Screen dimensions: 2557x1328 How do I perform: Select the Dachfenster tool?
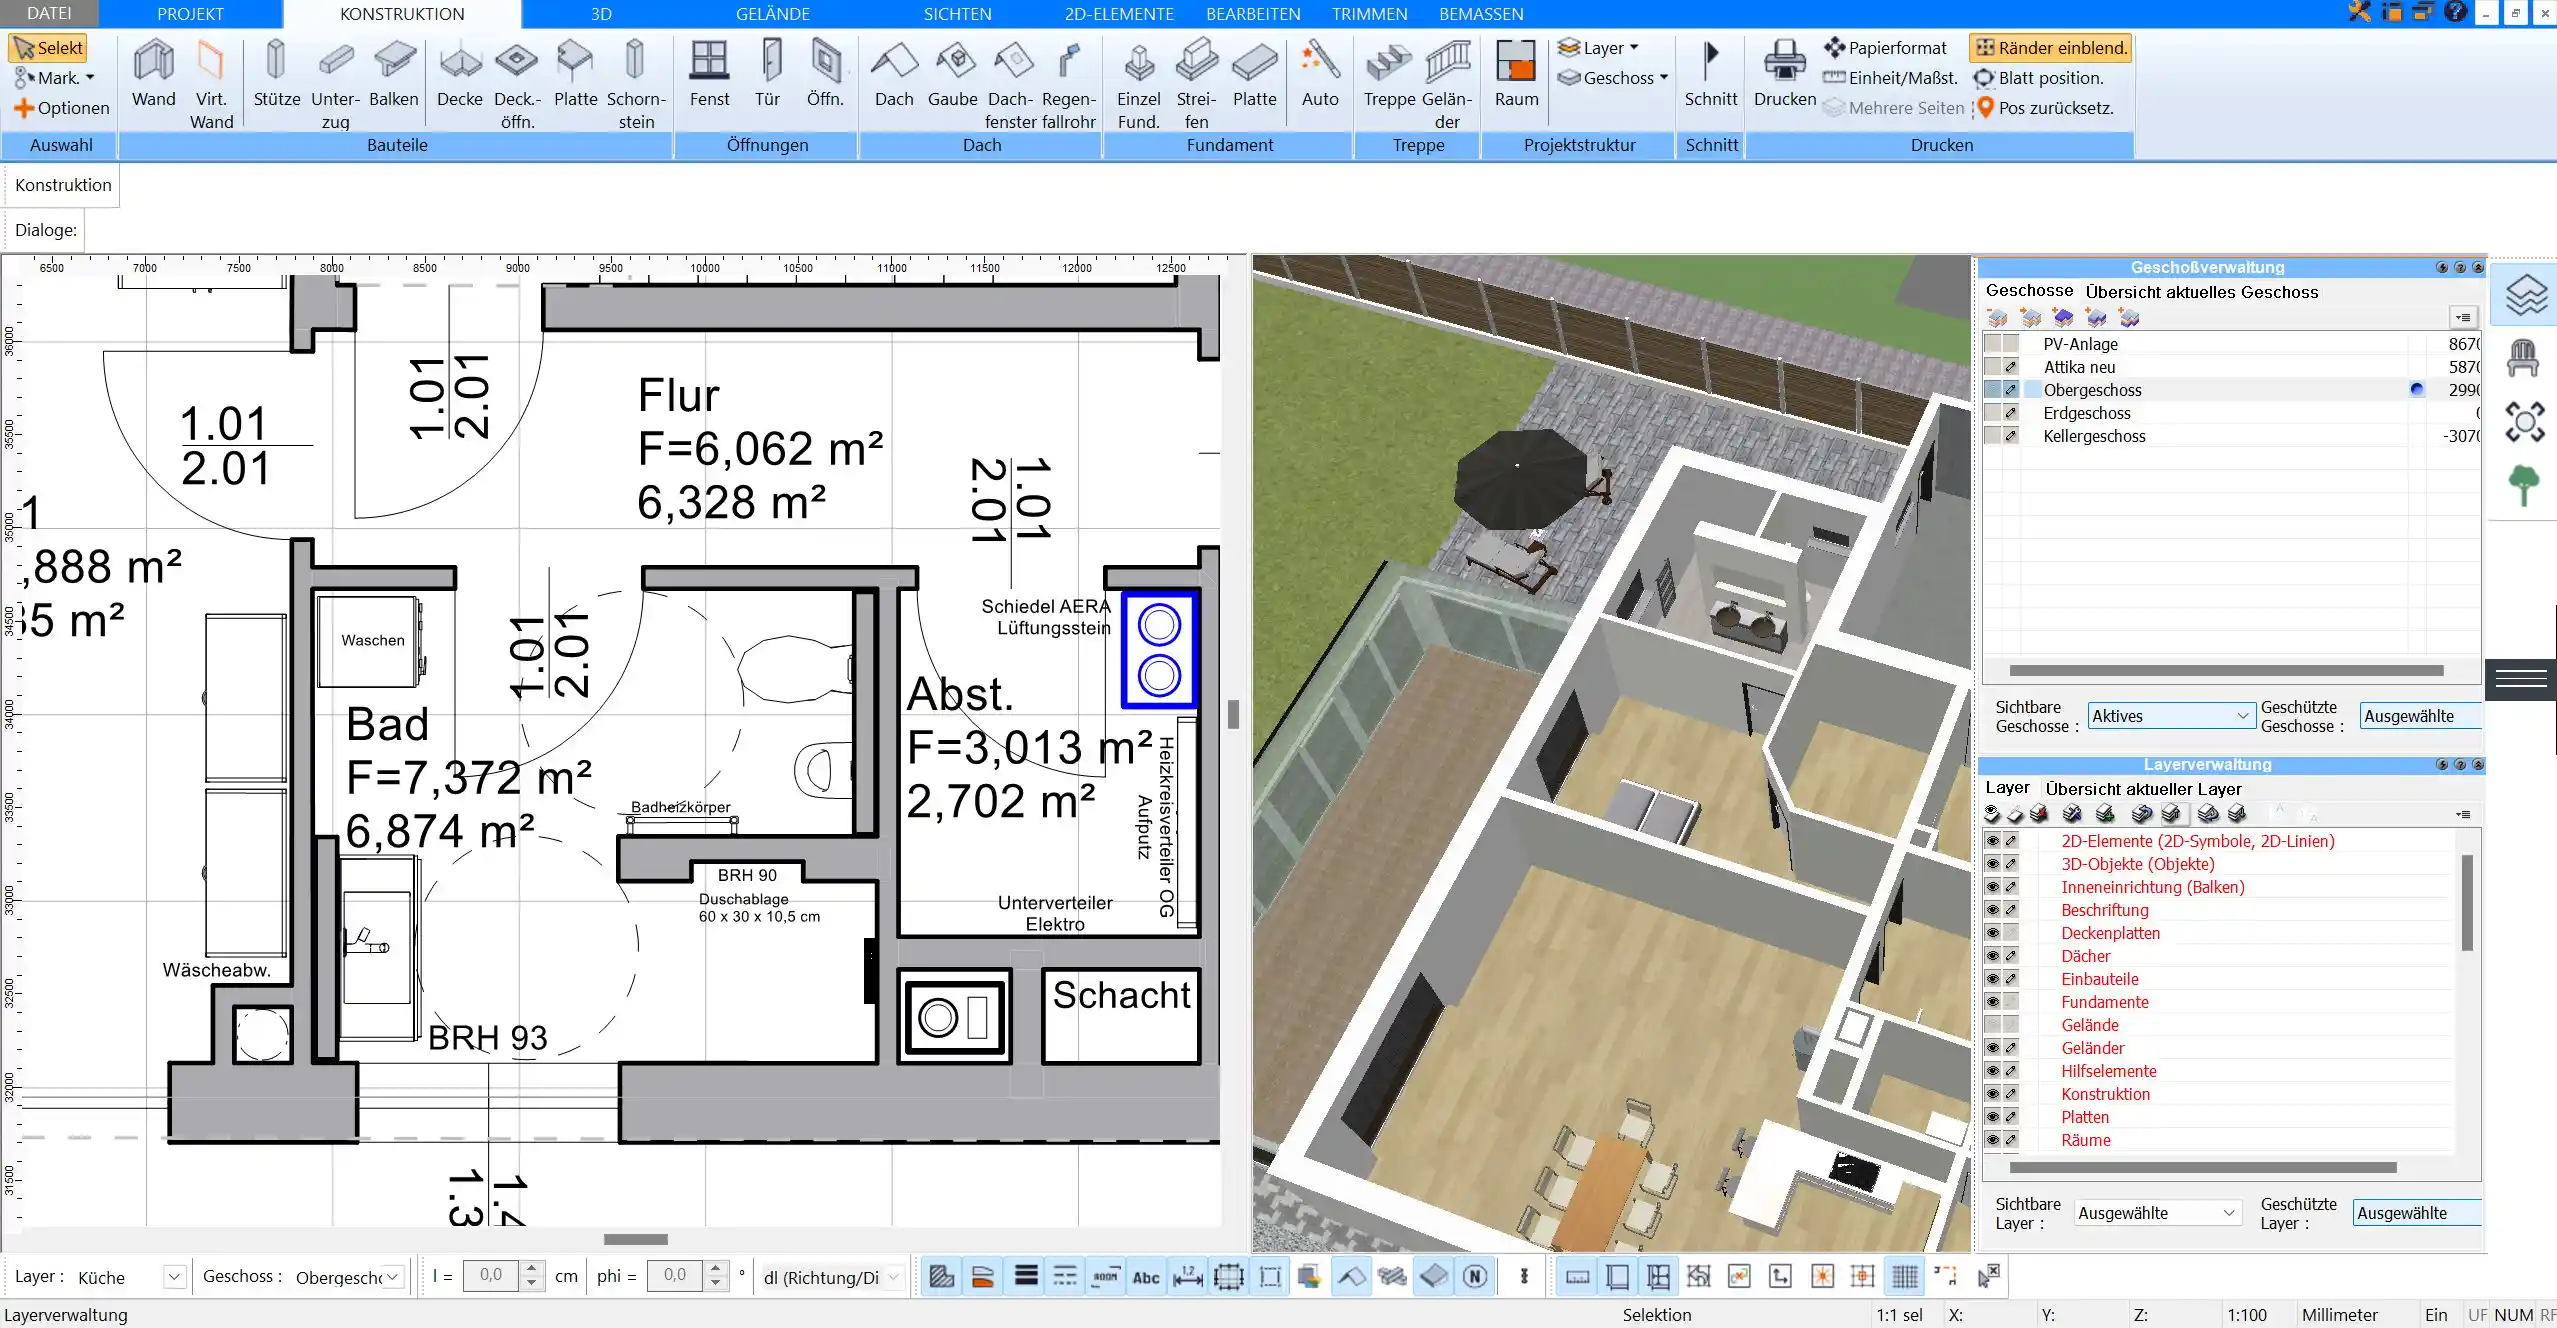pos(1011,84)
